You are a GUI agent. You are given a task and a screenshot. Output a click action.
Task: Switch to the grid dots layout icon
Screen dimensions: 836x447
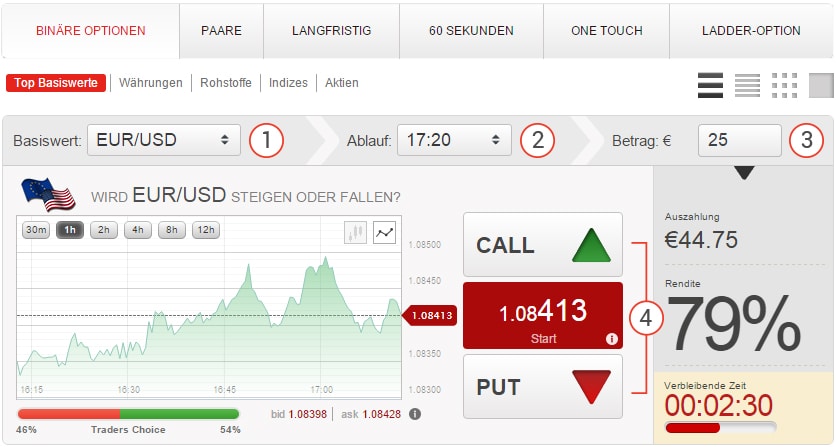[784, 85]
